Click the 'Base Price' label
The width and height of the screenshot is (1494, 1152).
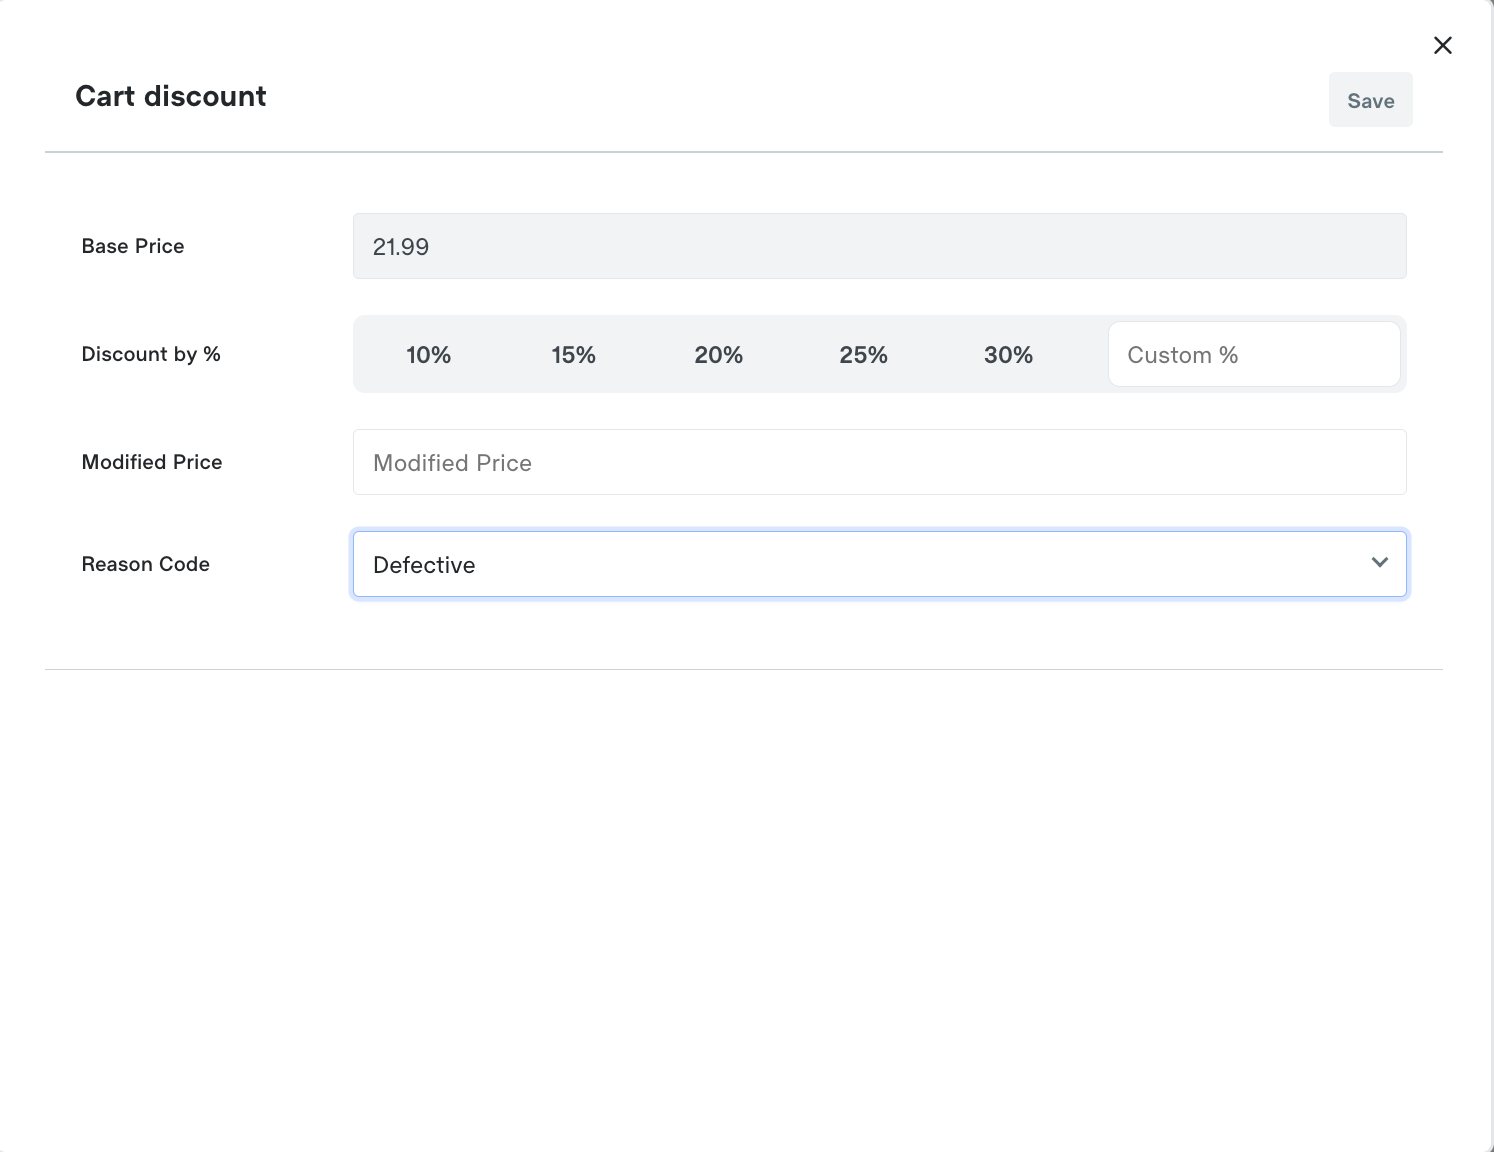(133, 246)
